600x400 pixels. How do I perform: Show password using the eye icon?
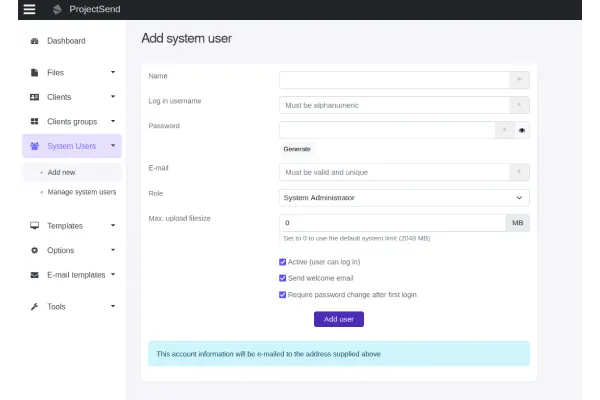pyautogui.click(x=522, y=130)
